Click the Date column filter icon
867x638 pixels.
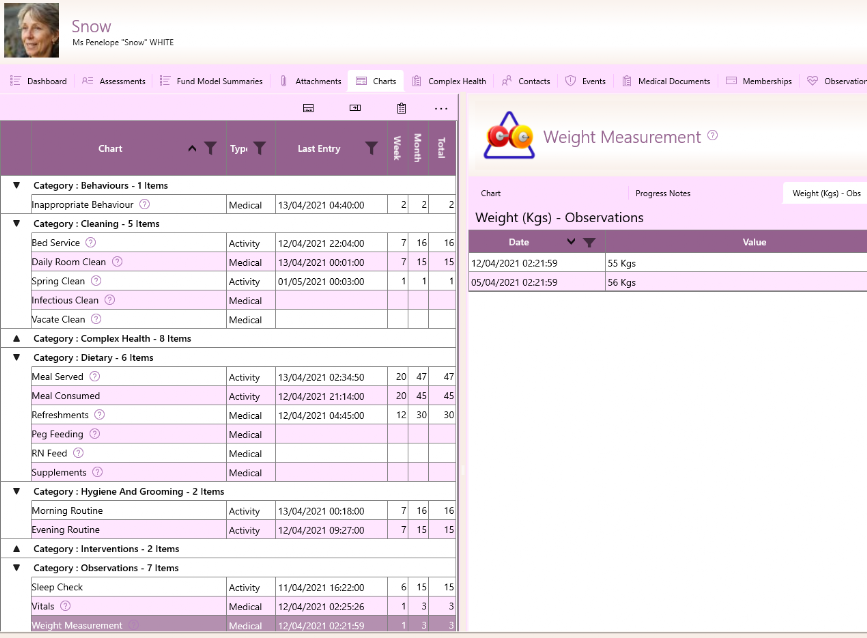pos(589,242)
